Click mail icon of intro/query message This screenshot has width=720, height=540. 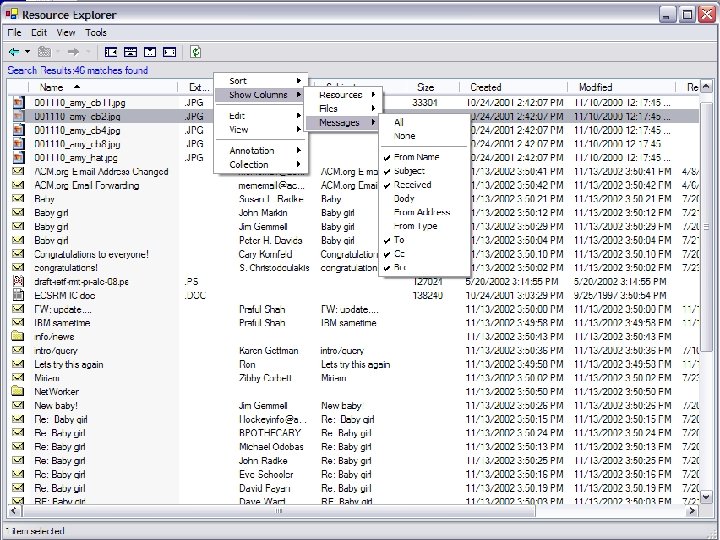pos(18,350)
